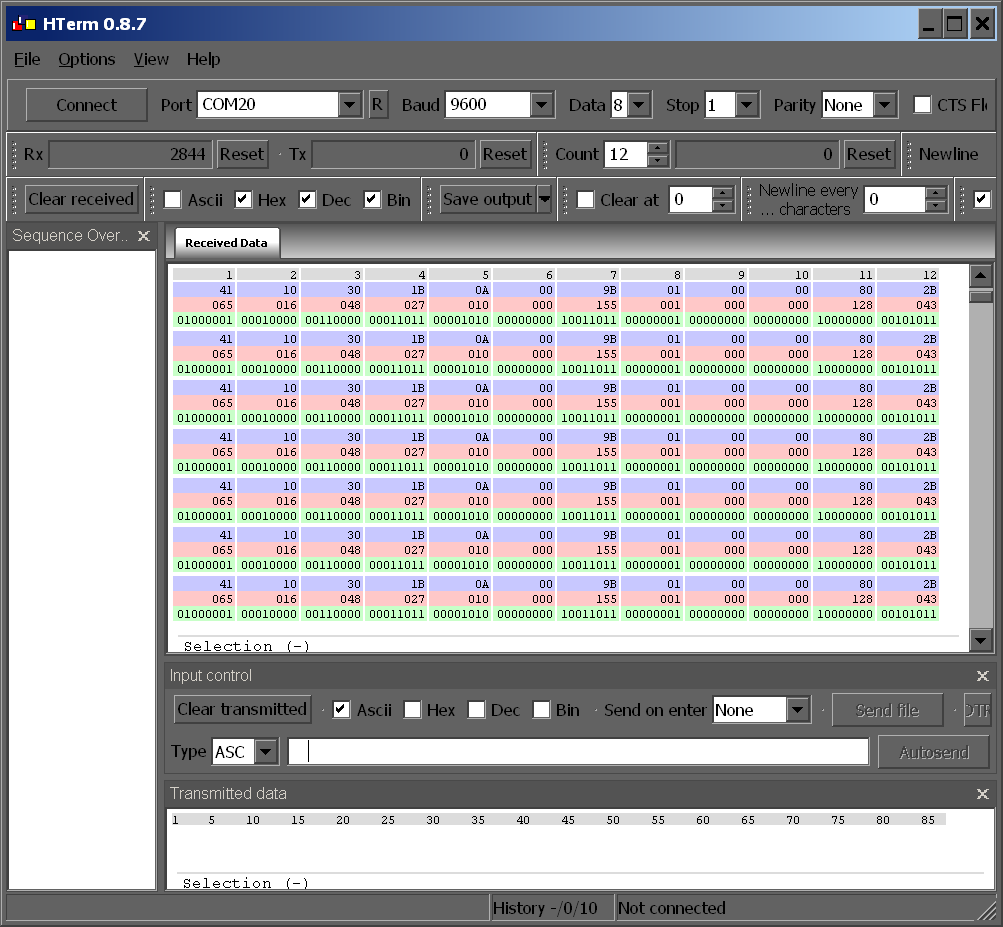
Task: Increase the Count spinner value
Action: click(x=658, y=148)
